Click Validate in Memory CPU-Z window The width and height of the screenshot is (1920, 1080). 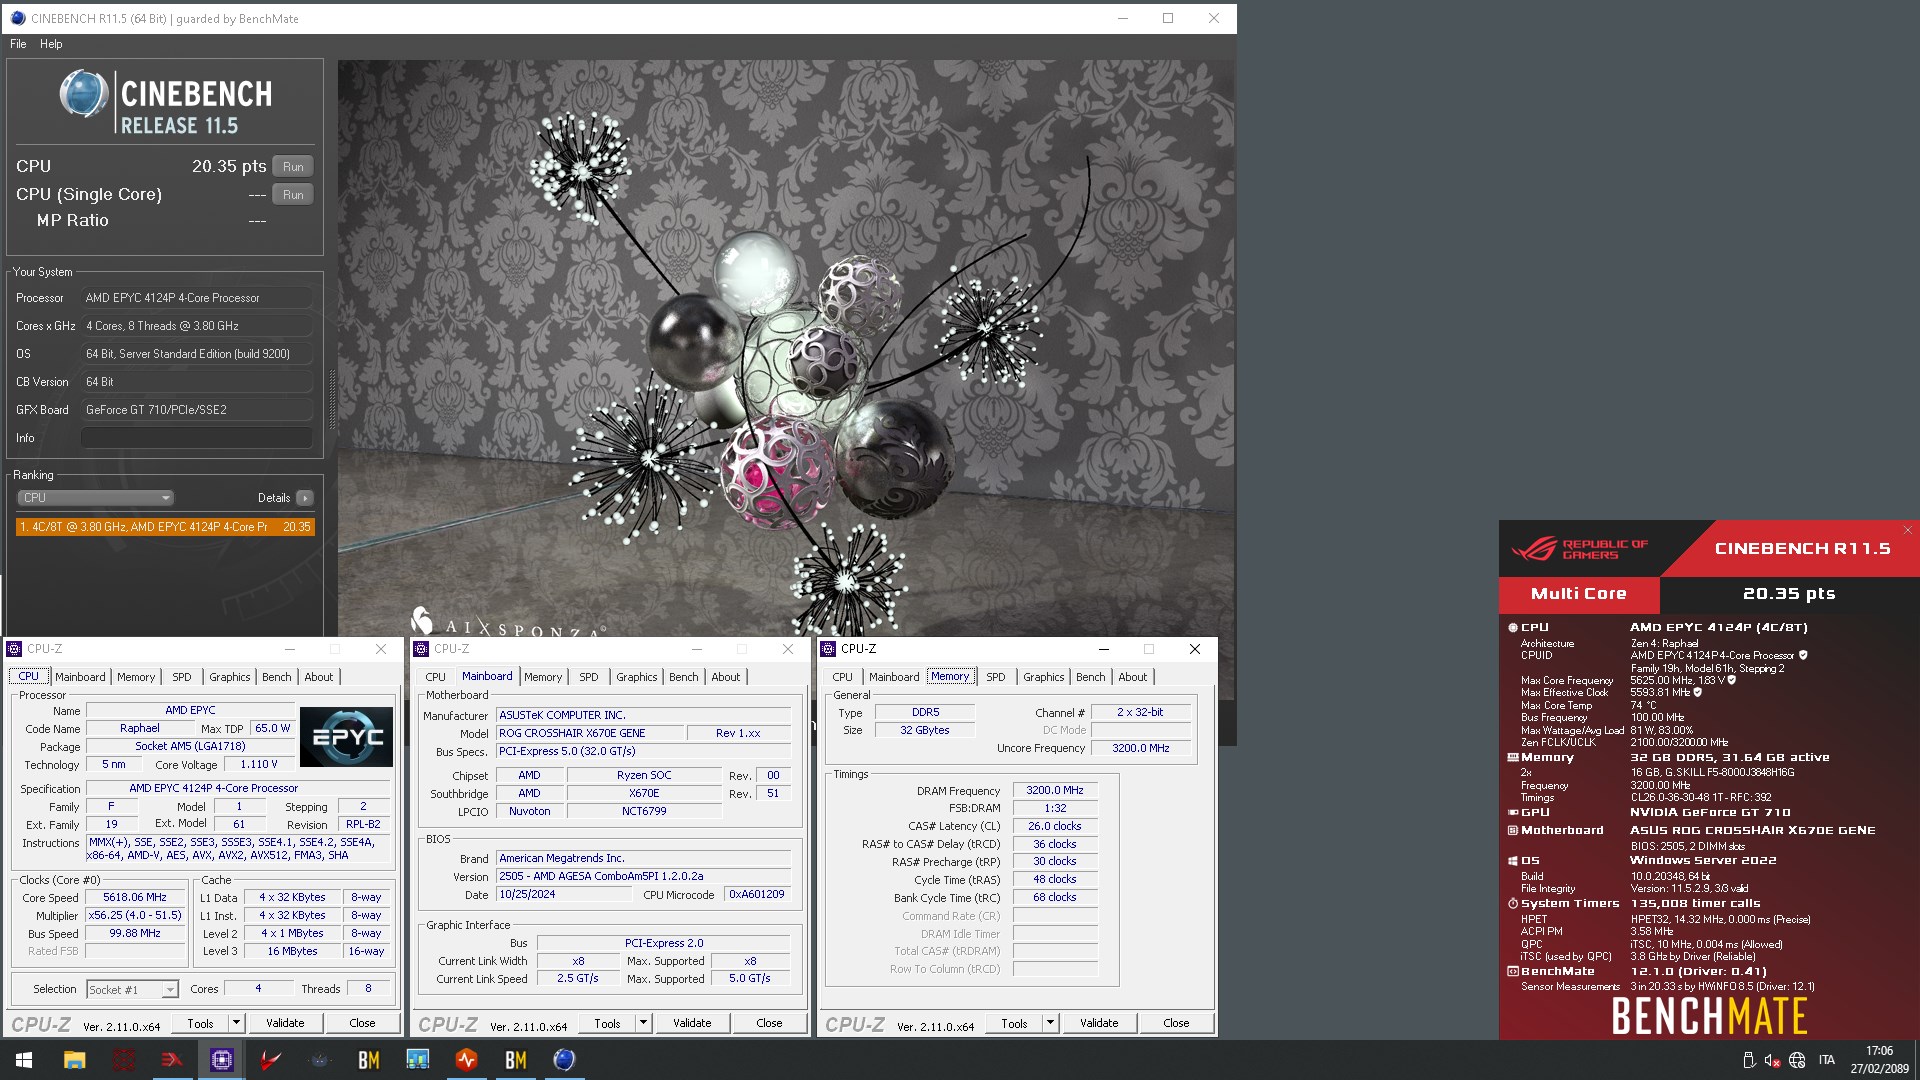click(x=1099, y=1023)
